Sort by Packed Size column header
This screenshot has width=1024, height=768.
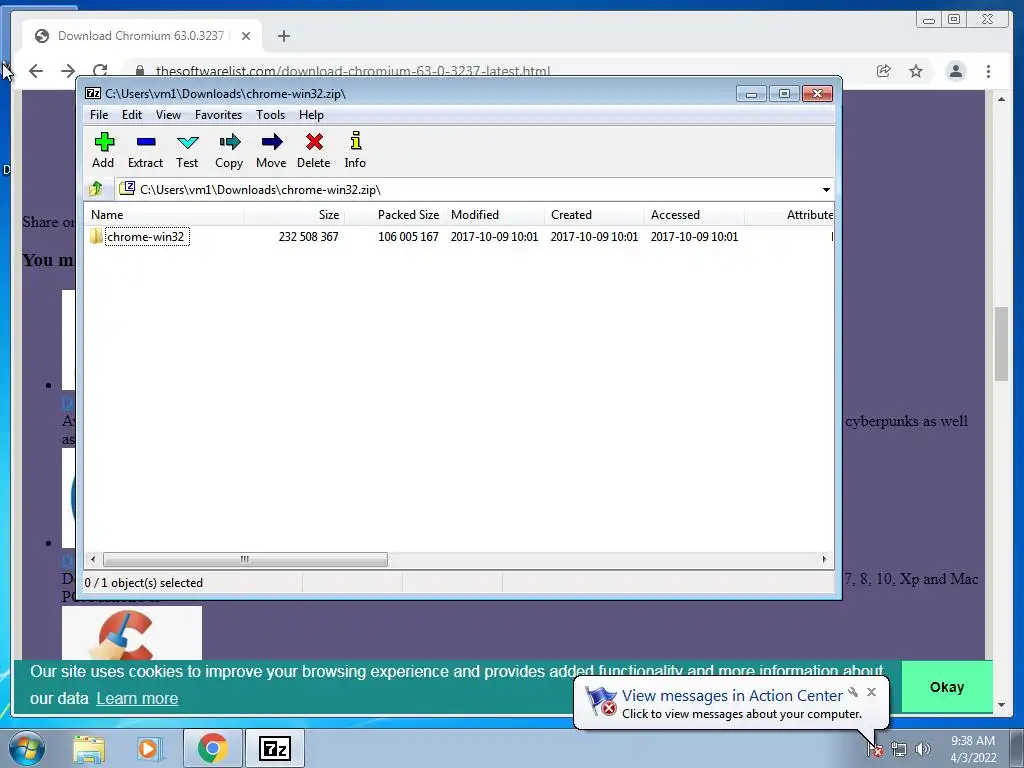point(394,215)
